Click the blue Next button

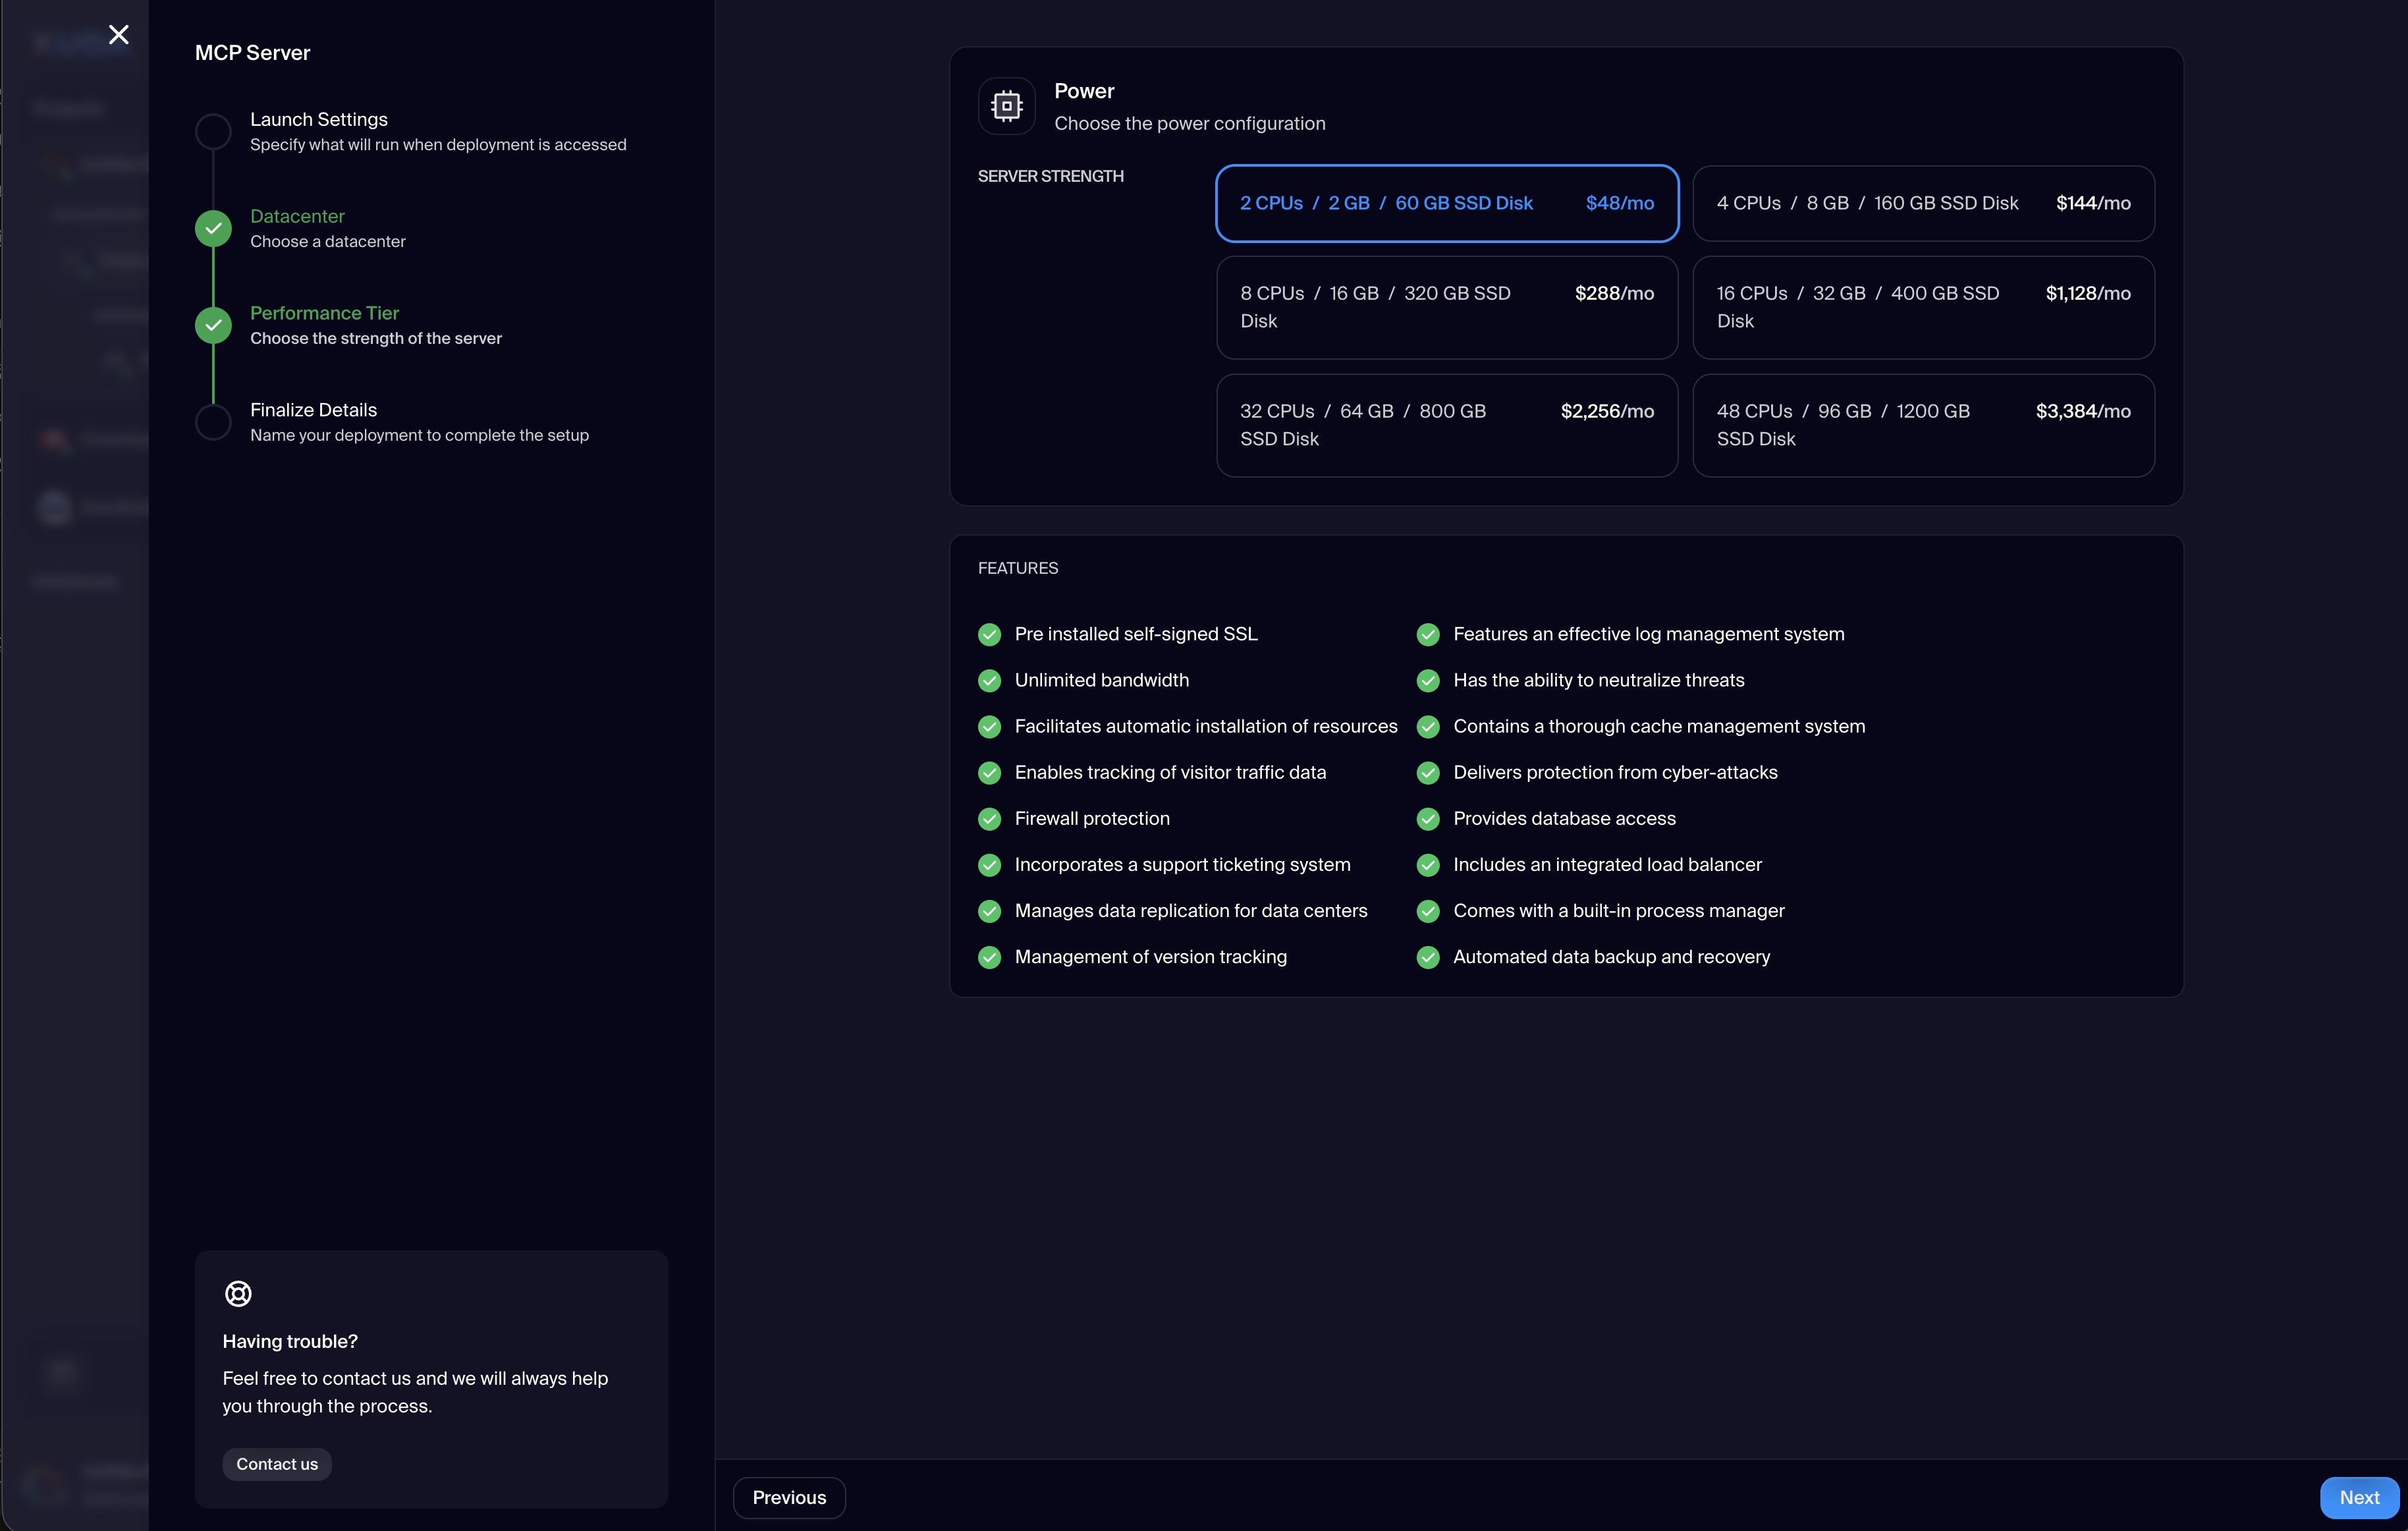[x=2358, y=1497]
